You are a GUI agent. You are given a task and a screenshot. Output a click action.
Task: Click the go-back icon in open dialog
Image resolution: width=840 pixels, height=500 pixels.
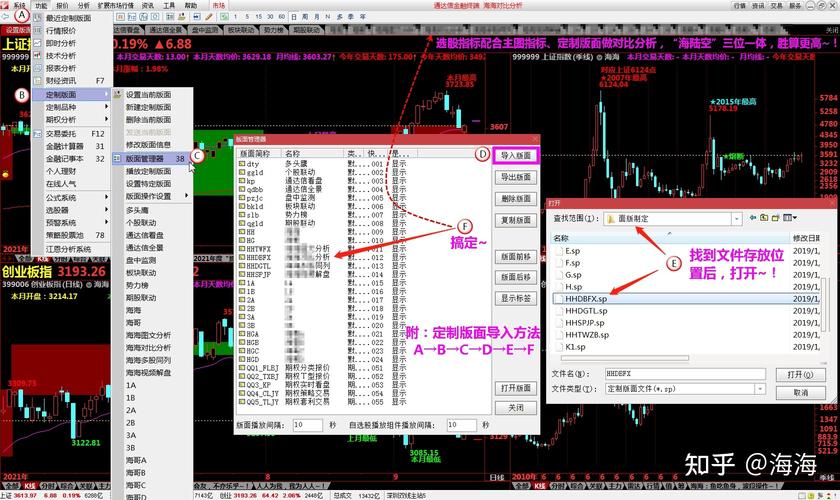(753, 218)
